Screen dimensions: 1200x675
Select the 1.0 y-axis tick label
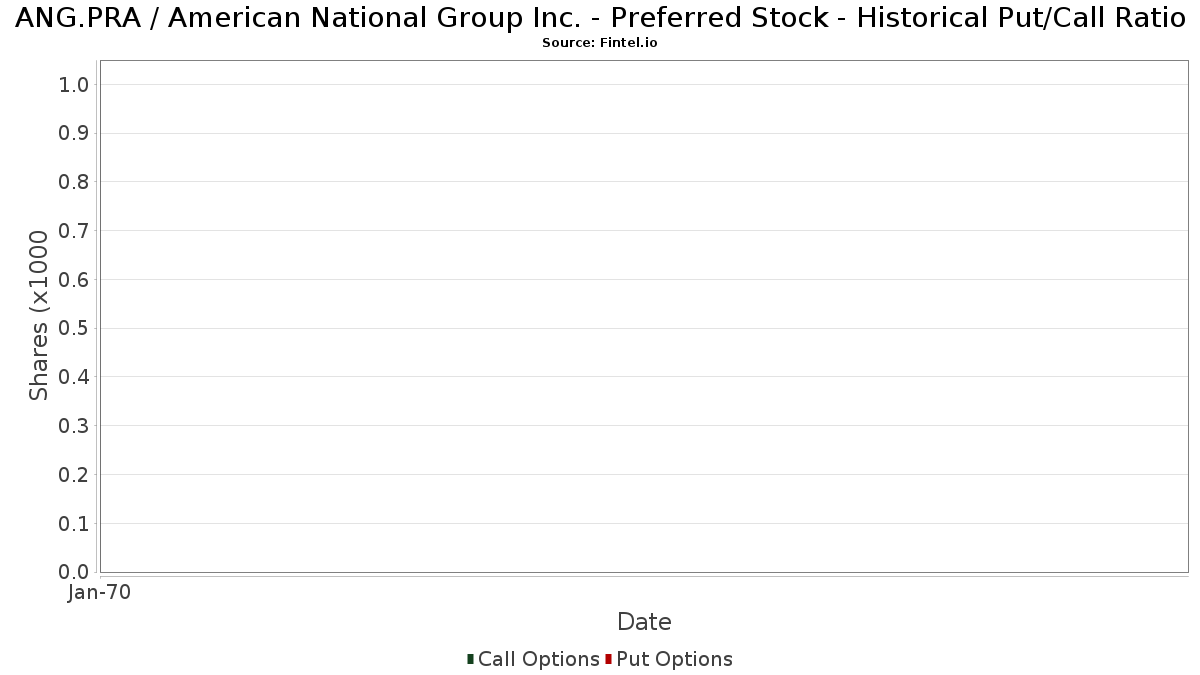coord(74,85)
